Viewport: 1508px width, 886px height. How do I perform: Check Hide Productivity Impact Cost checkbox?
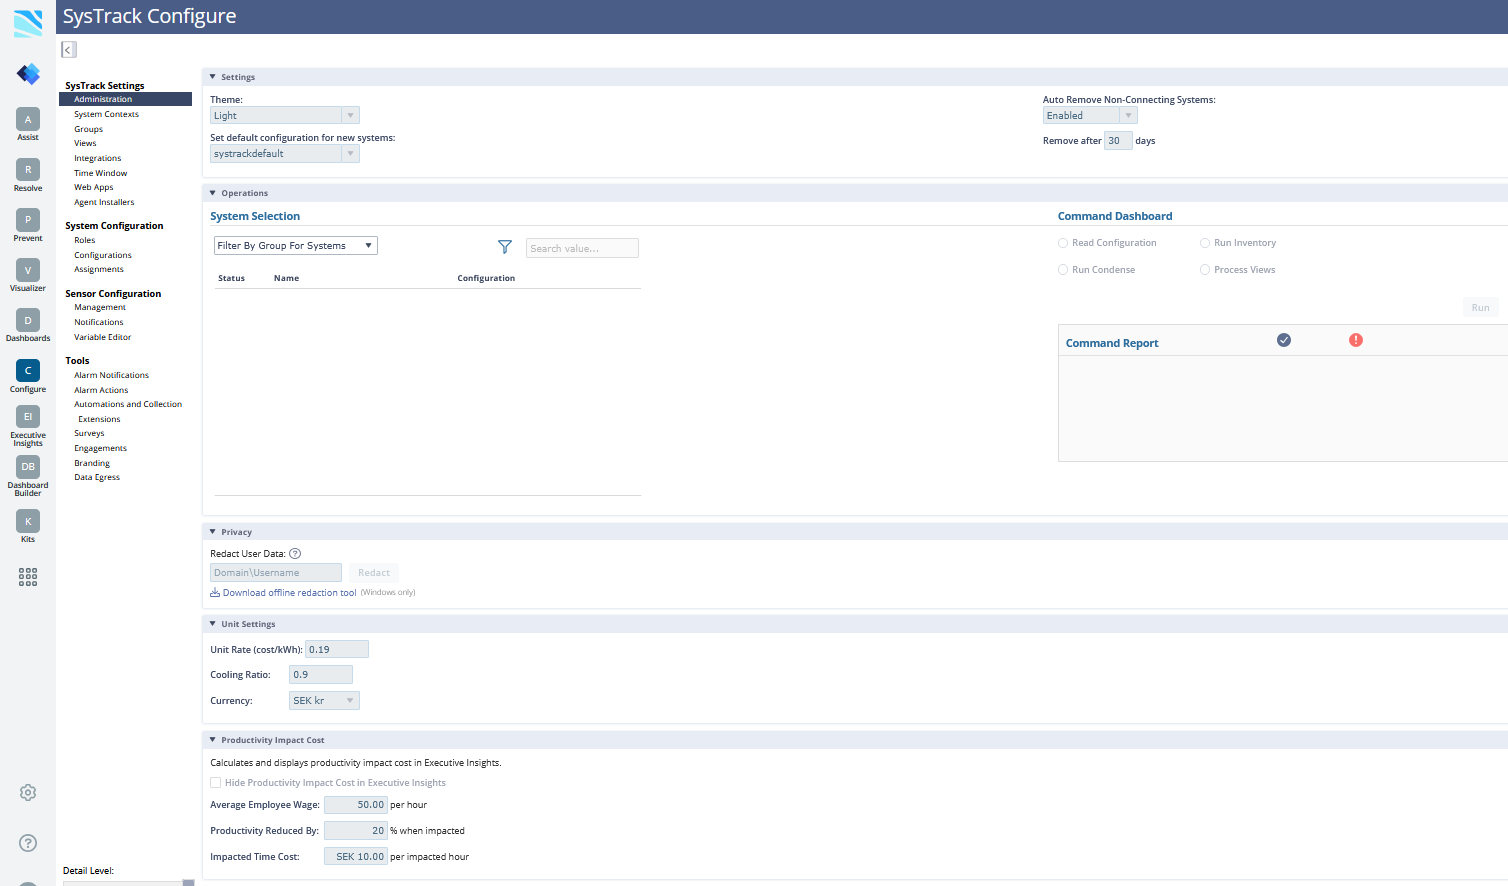click(216, 783)
